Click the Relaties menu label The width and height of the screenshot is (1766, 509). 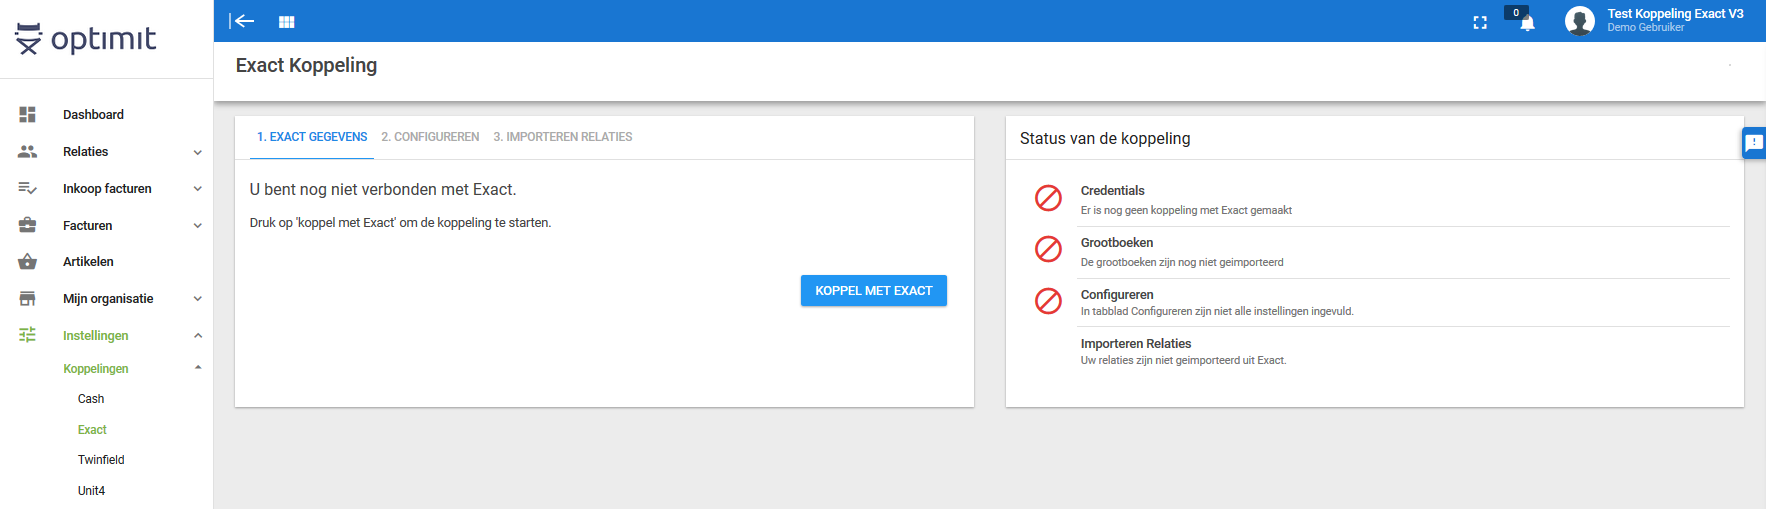[x=86, y=152]
